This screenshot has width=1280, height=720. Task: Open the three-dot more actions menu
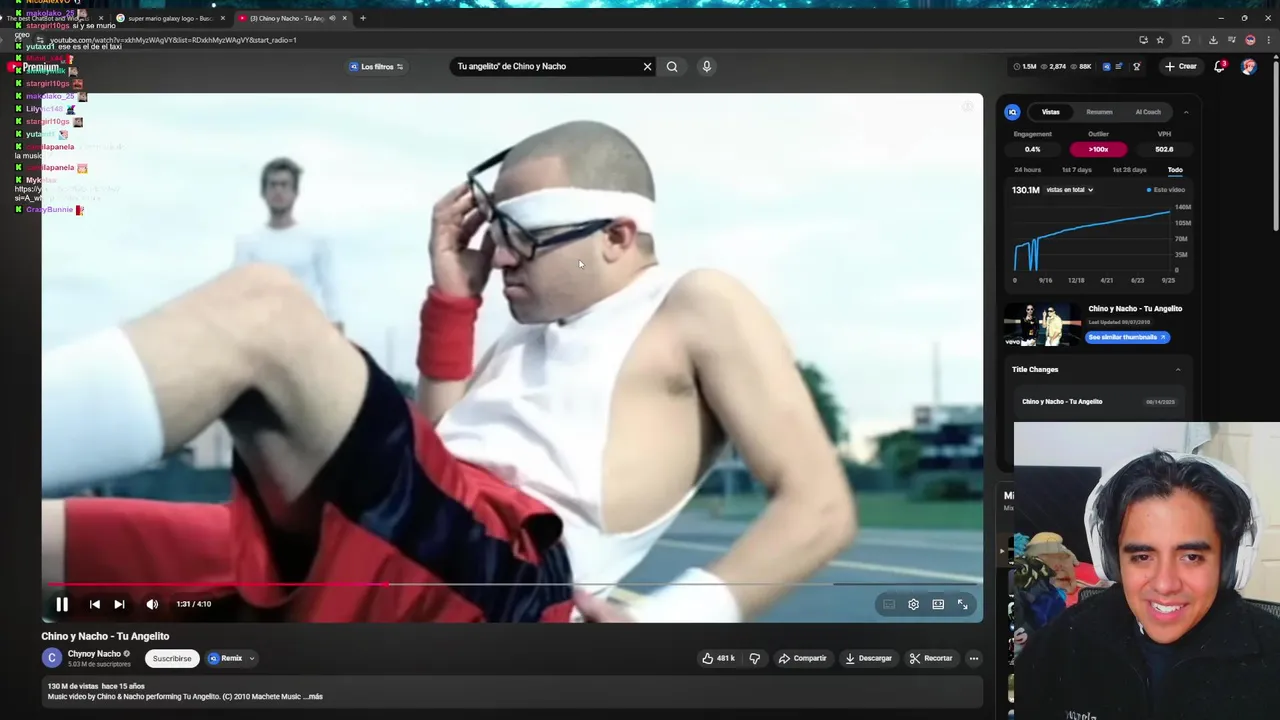[x=973, y=658]
